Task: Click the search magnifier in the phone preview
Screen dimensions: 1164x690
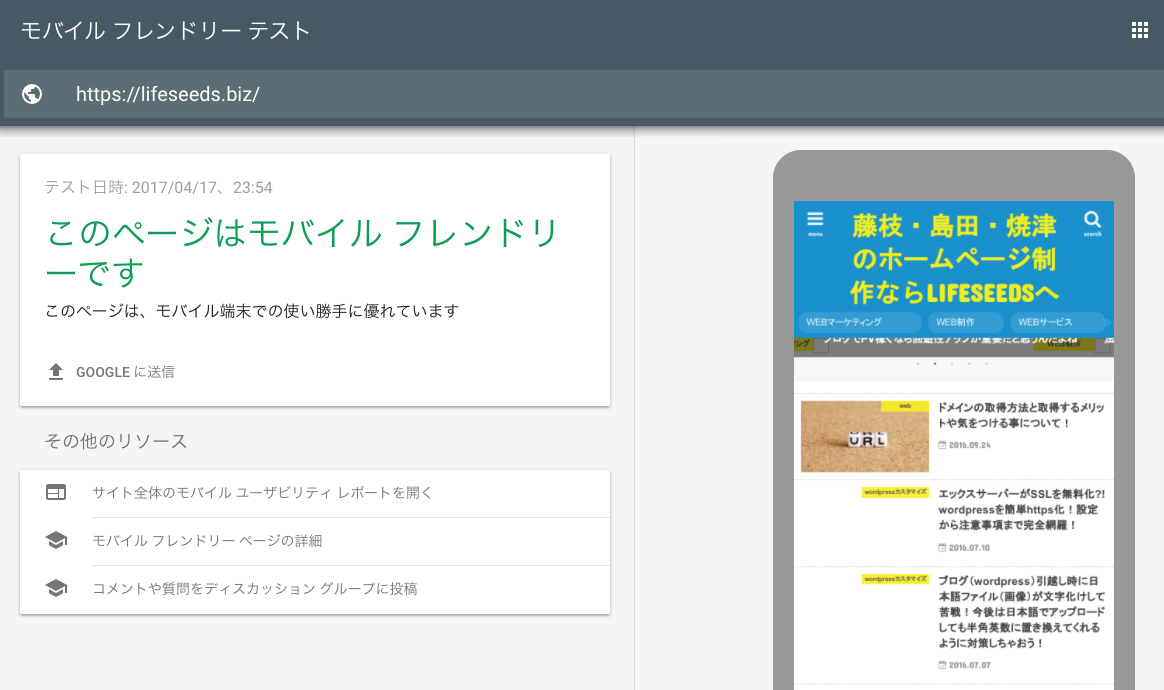Action: 1092,222
